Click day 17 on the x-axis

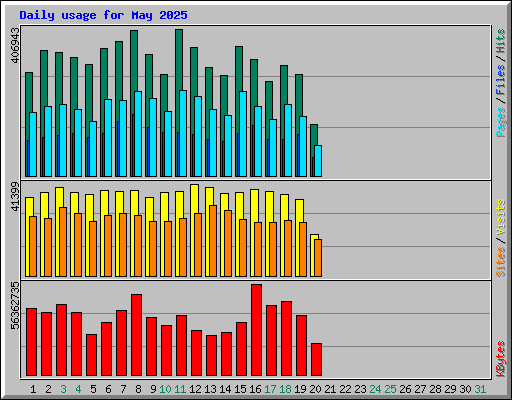point(270,389)
